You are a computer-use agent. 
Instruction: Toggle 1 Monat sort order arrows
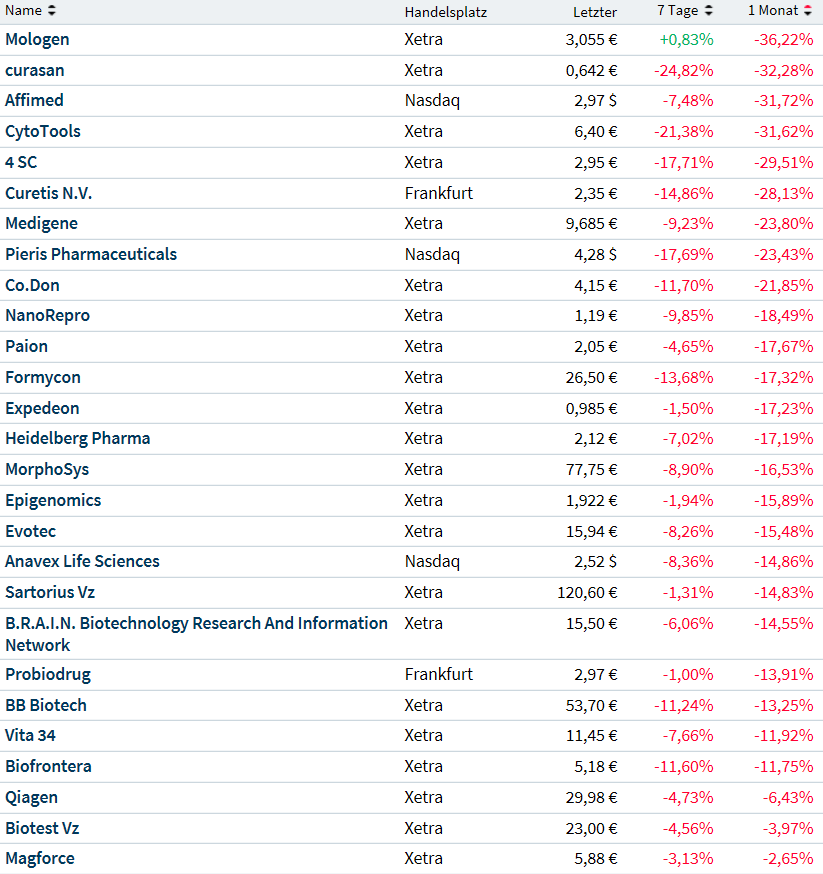(807, 11)
